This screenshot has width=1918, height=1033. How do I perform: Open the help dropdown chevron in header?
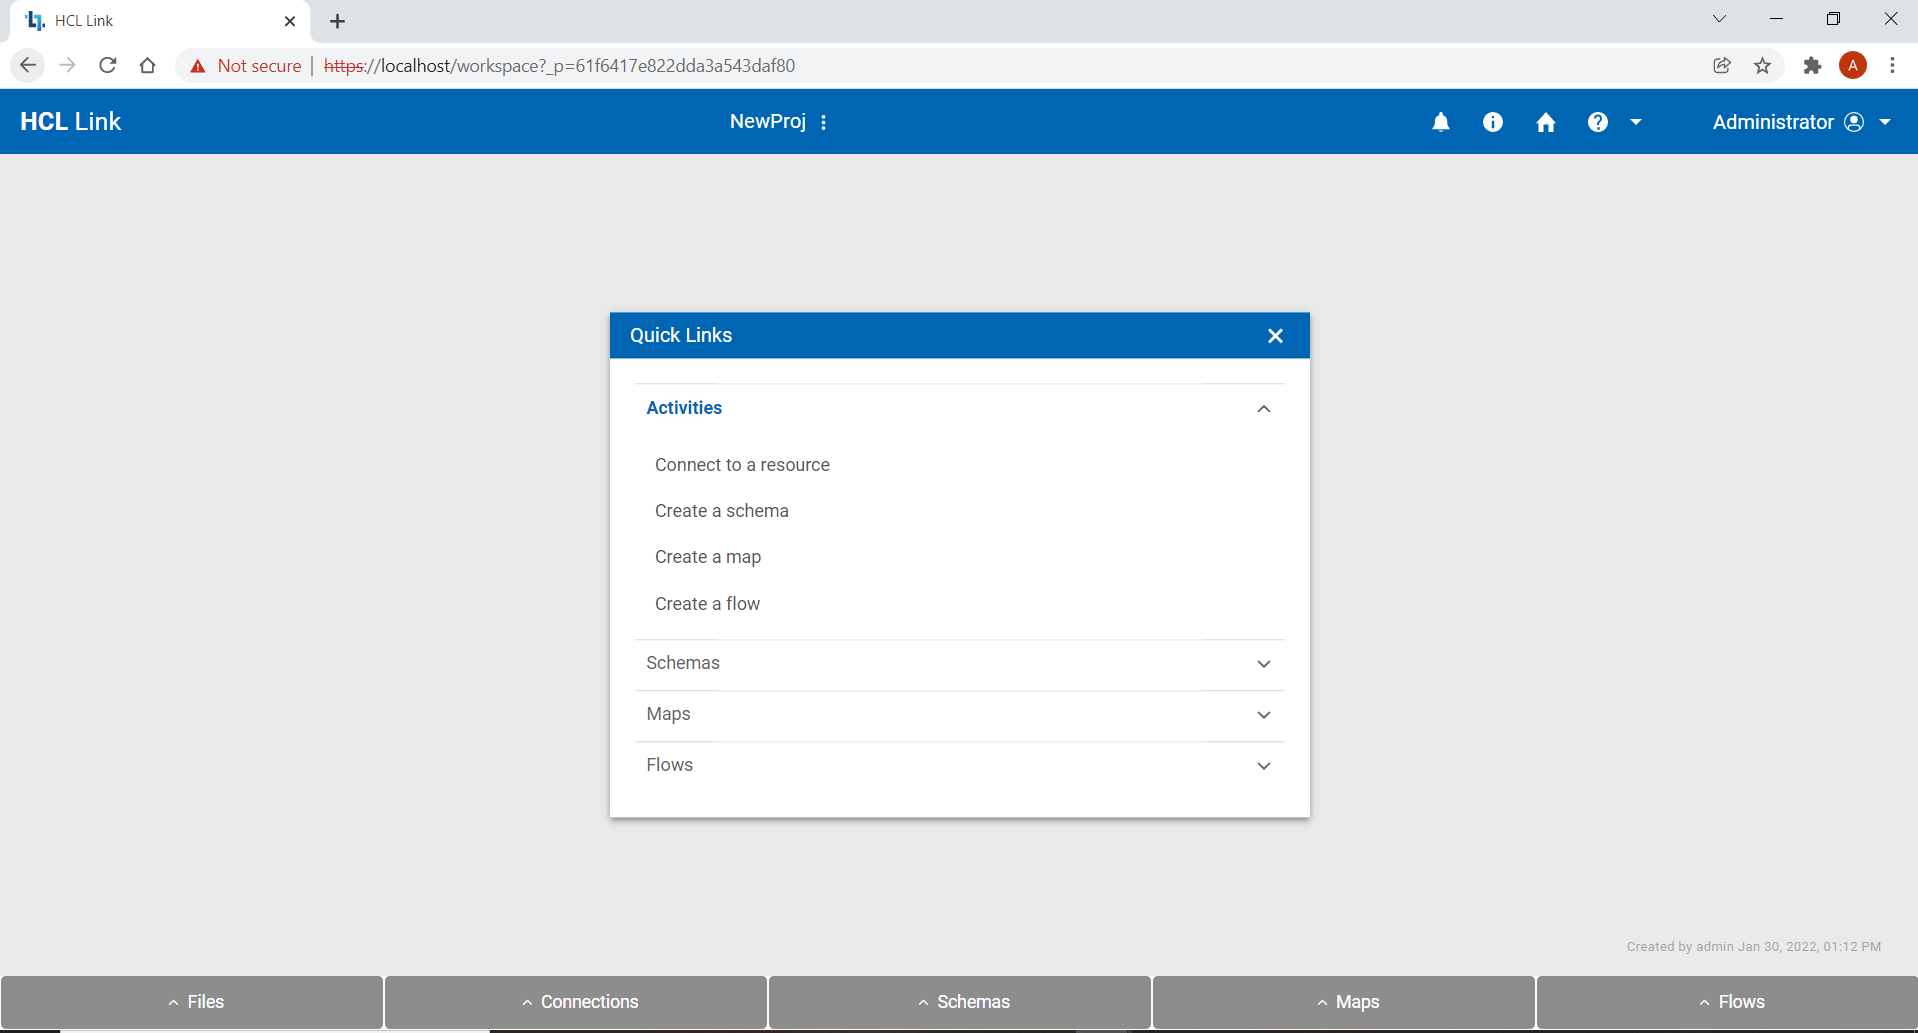click(x=1636, y=121)
